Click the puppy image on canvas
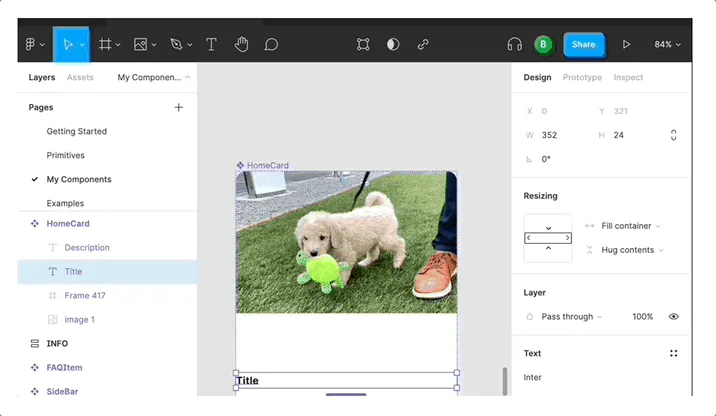 (x=346, y=242)
